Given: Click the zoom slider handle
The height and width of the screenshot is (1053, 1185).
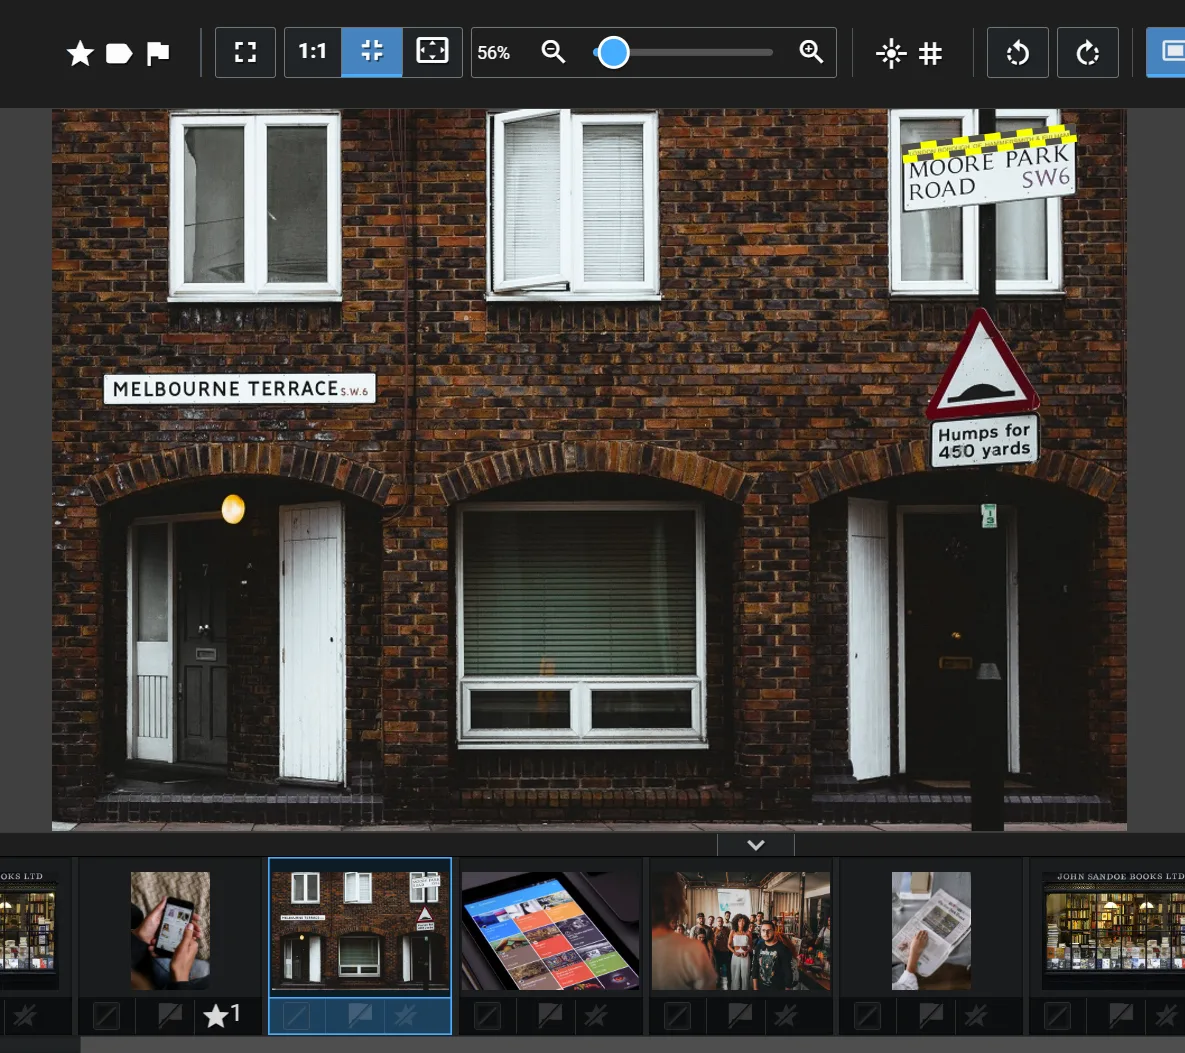Looking at the screenshot, I should [613, 52].
